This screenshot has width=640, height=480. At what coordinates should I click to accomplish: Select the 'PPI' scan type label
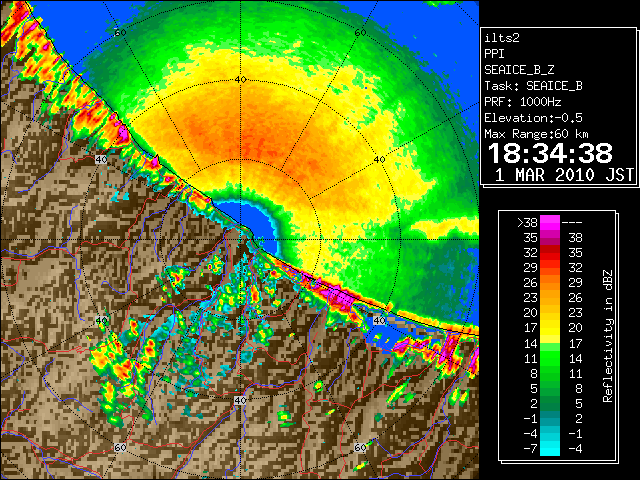tap(494, 54)
